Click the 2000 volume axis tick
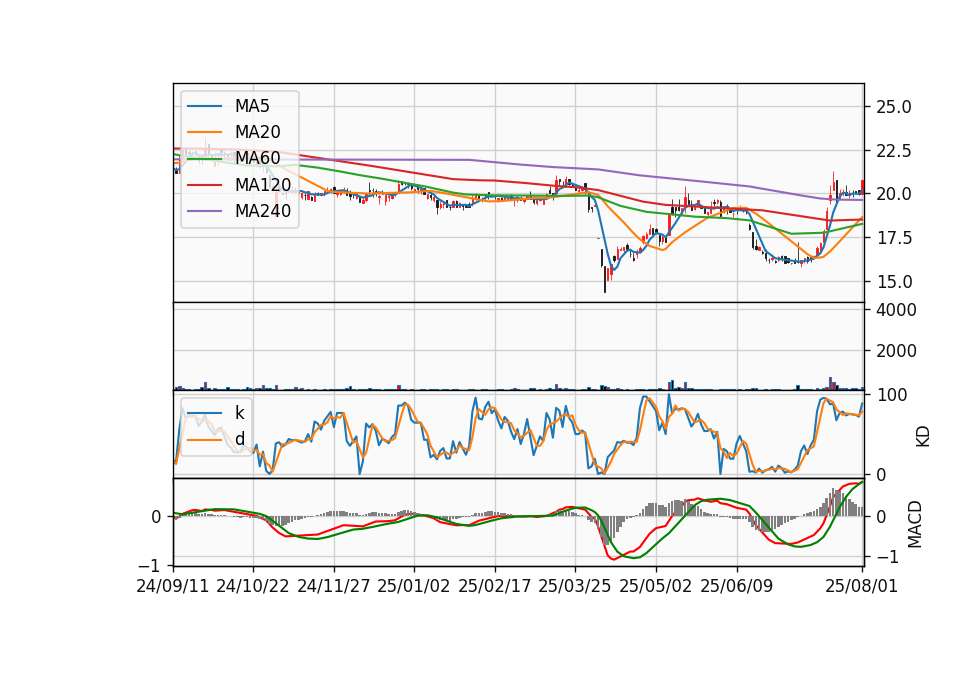This screenshot has height=690, width=960. pos(896,351)
